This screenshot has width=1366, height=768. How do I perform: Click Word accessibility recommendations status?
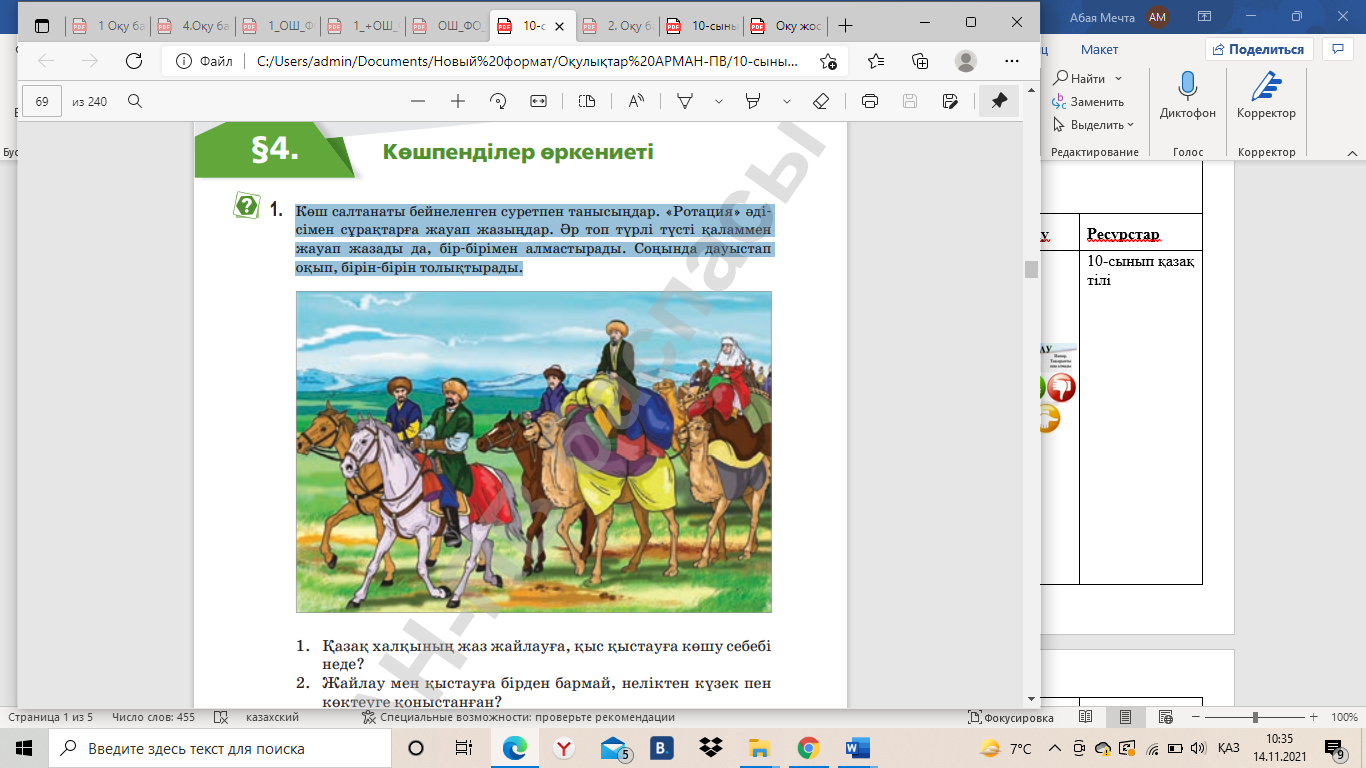518,718
